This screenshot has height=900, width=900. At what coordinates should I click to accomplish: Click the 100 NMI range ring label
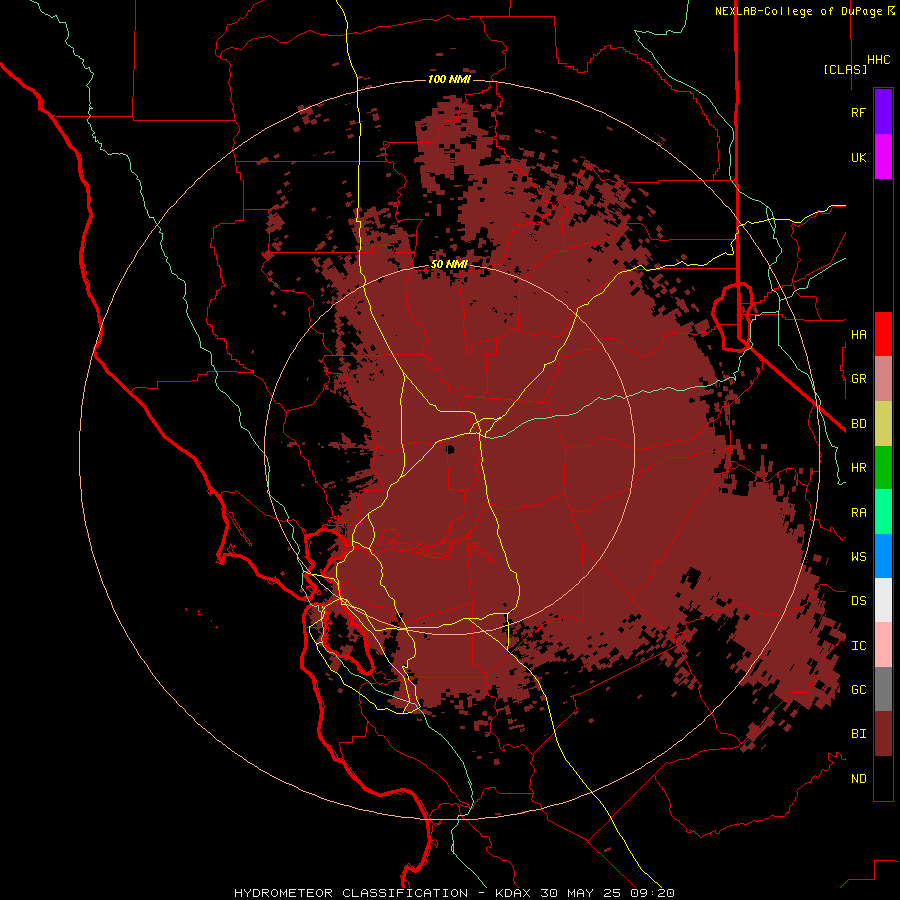tap(449, 79)
